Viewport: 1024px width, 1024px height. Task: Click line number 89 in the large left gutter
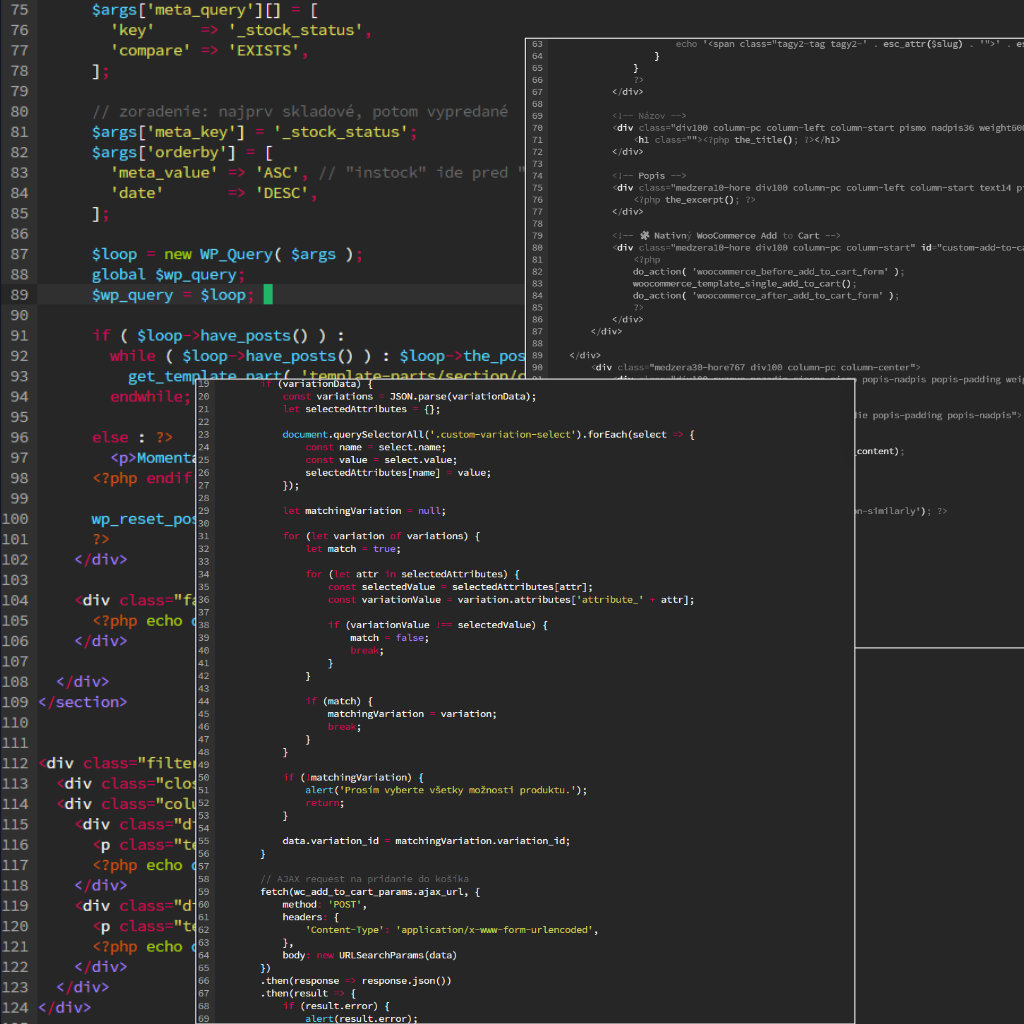[18, 295]
